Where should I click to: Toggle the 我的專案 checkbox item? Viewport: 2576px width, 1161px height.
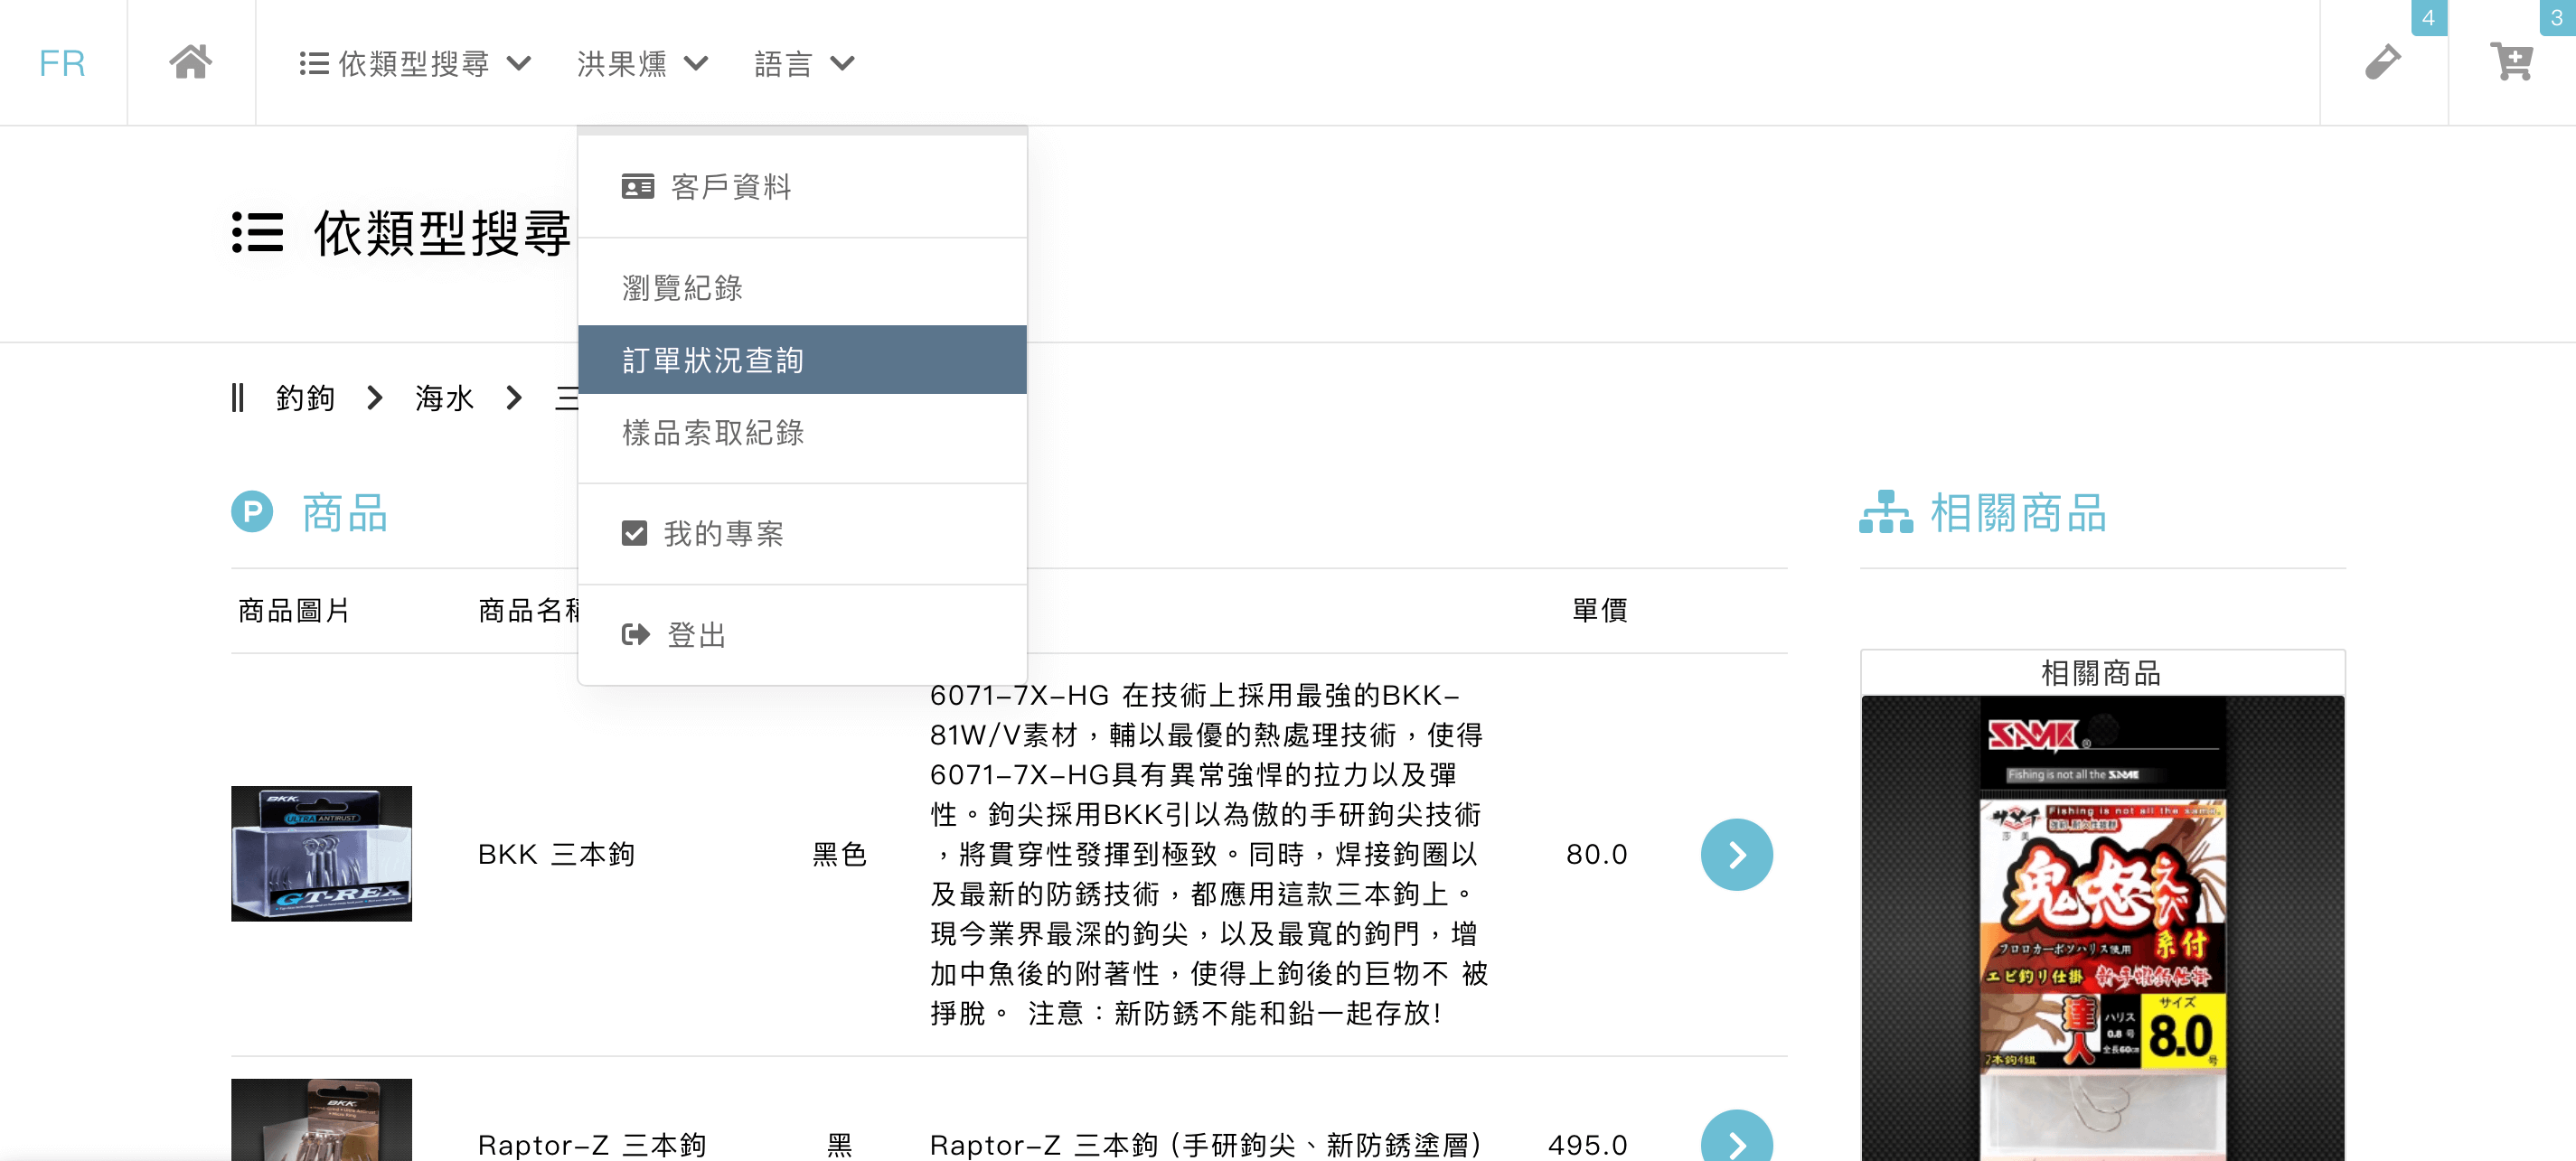coord(634,533)
